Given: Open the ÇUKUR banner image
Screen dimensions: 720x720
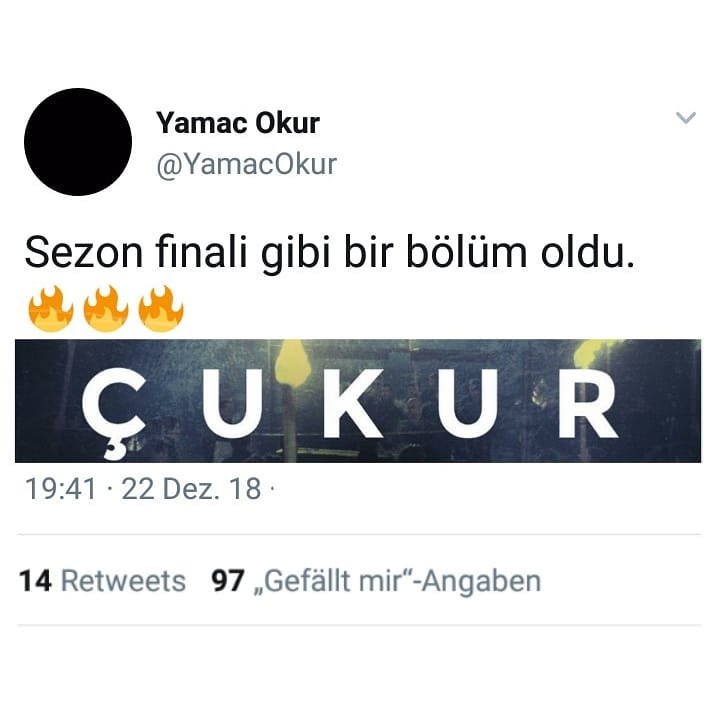Looking at the screenshot, I should coord(358,401).
